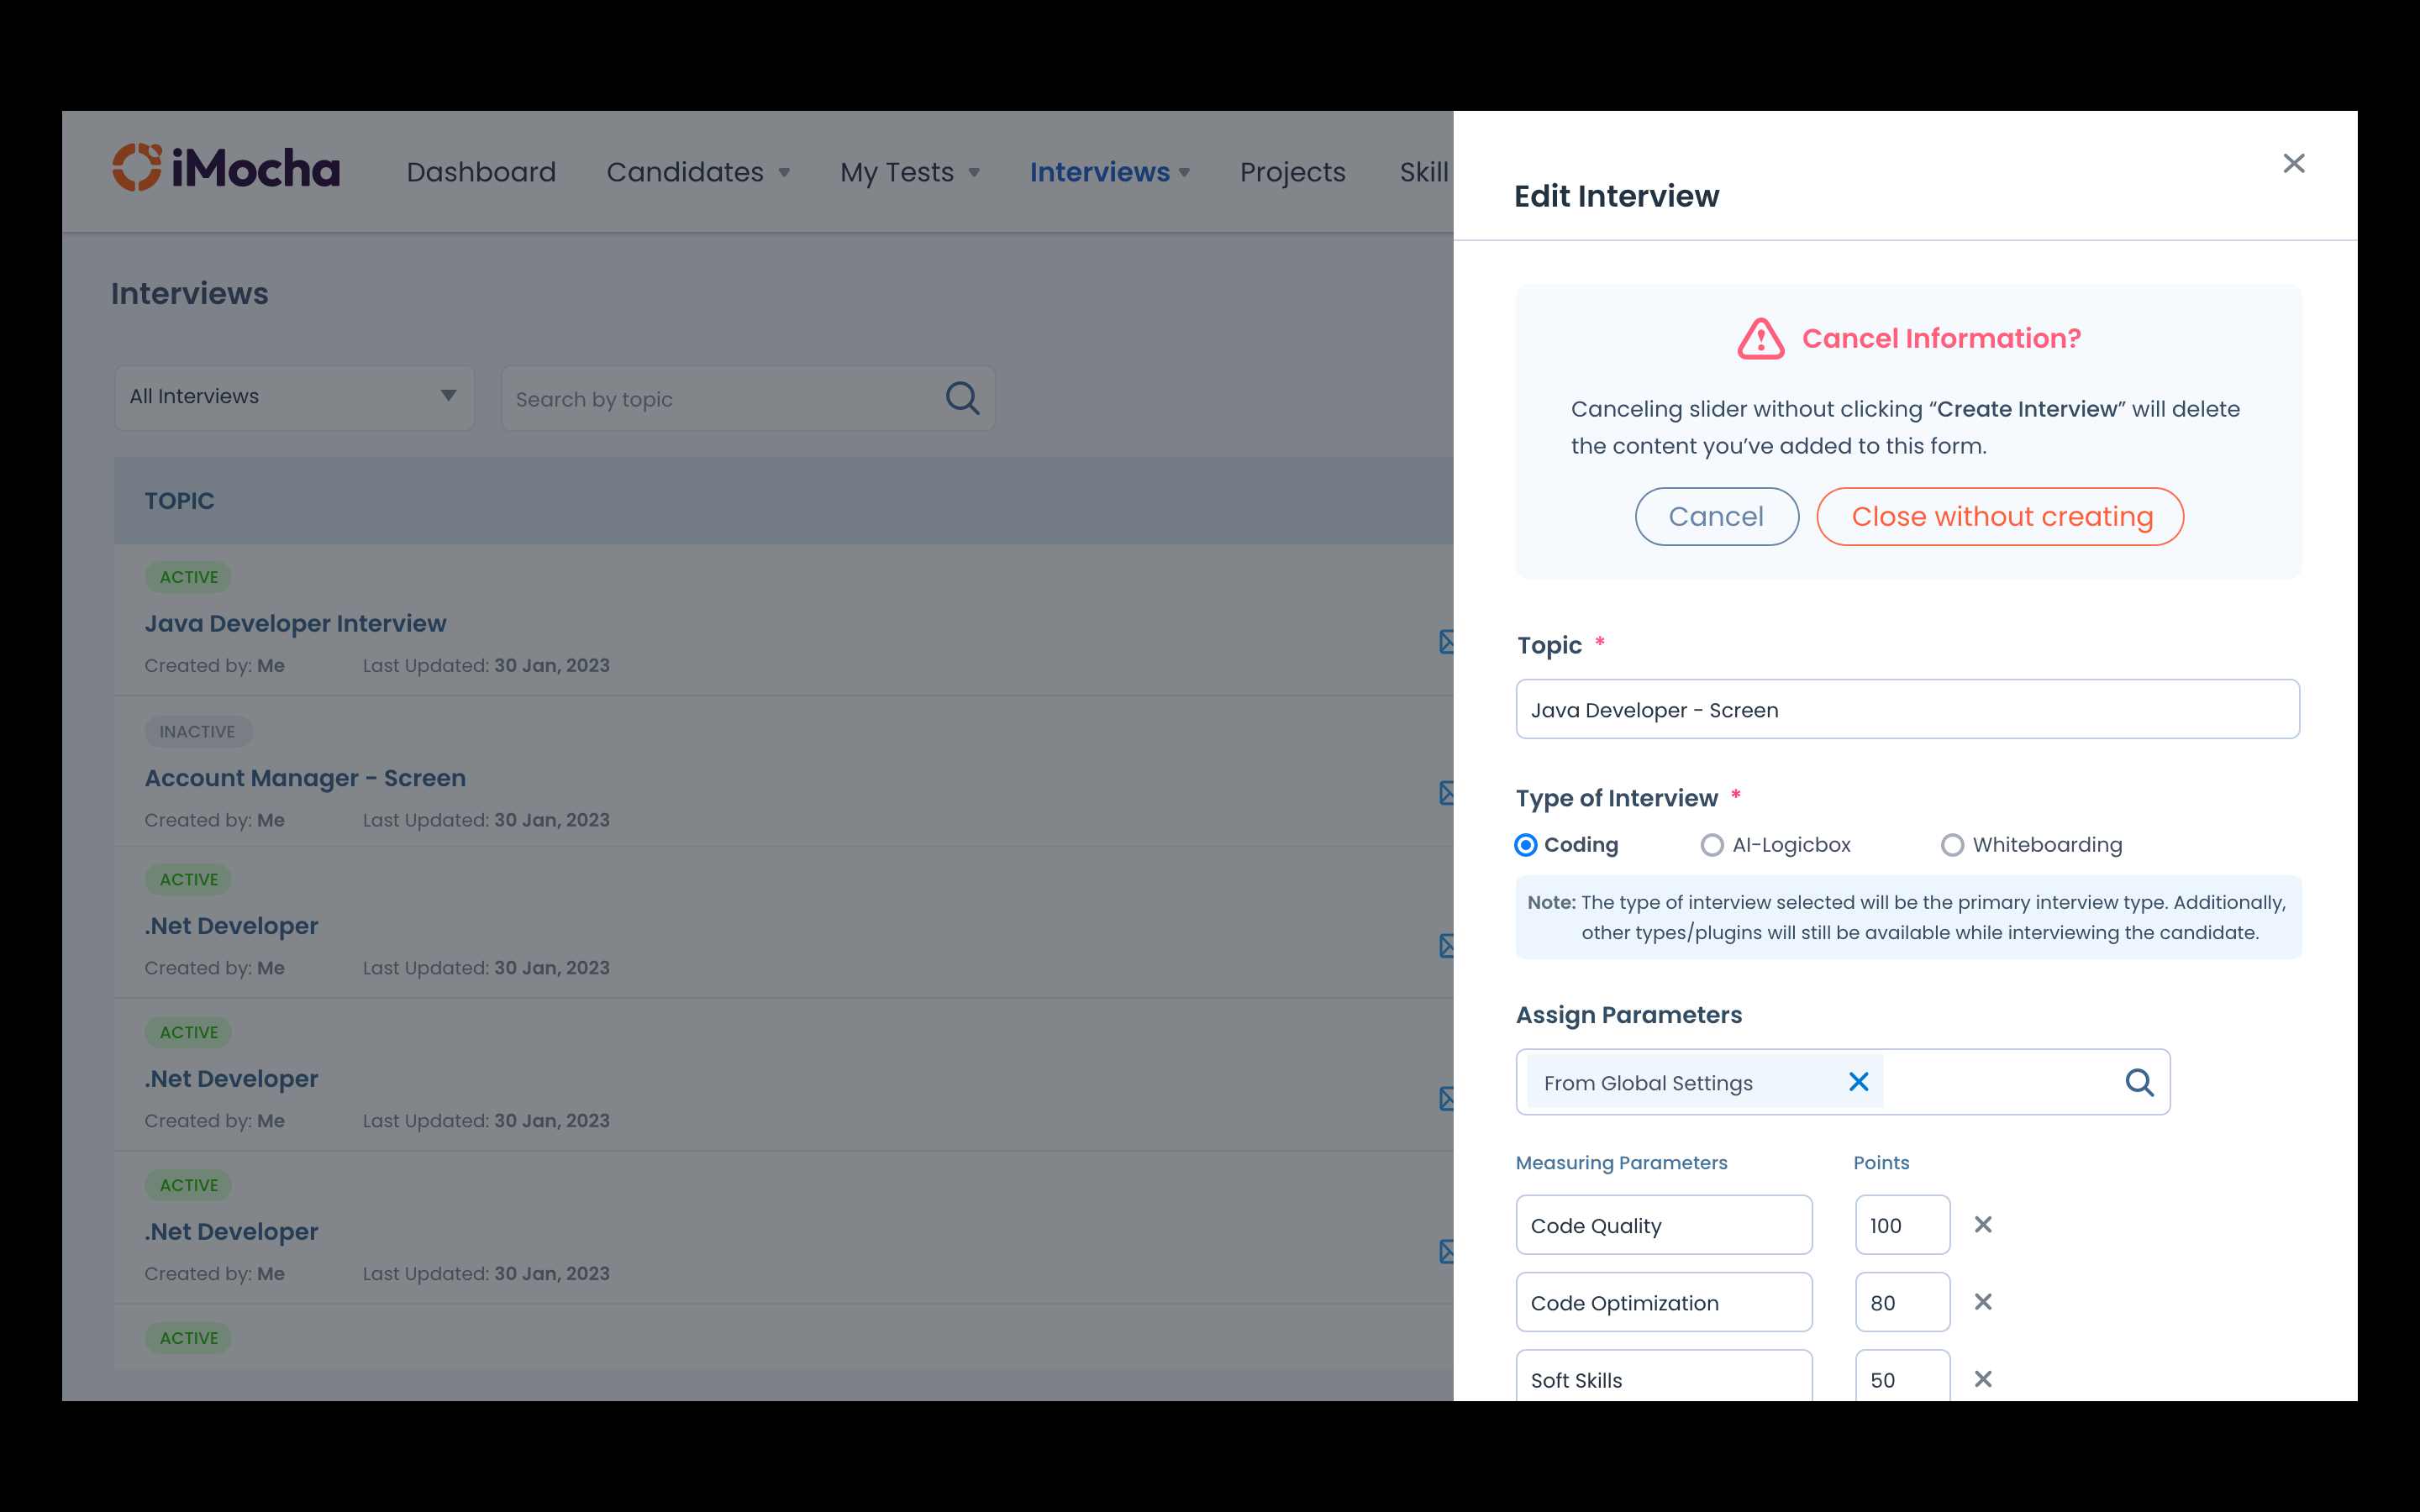Screen dimensions: 2420x1512
Task: Delete the Code Quality parameter row
Action: pos(1983,1224)
